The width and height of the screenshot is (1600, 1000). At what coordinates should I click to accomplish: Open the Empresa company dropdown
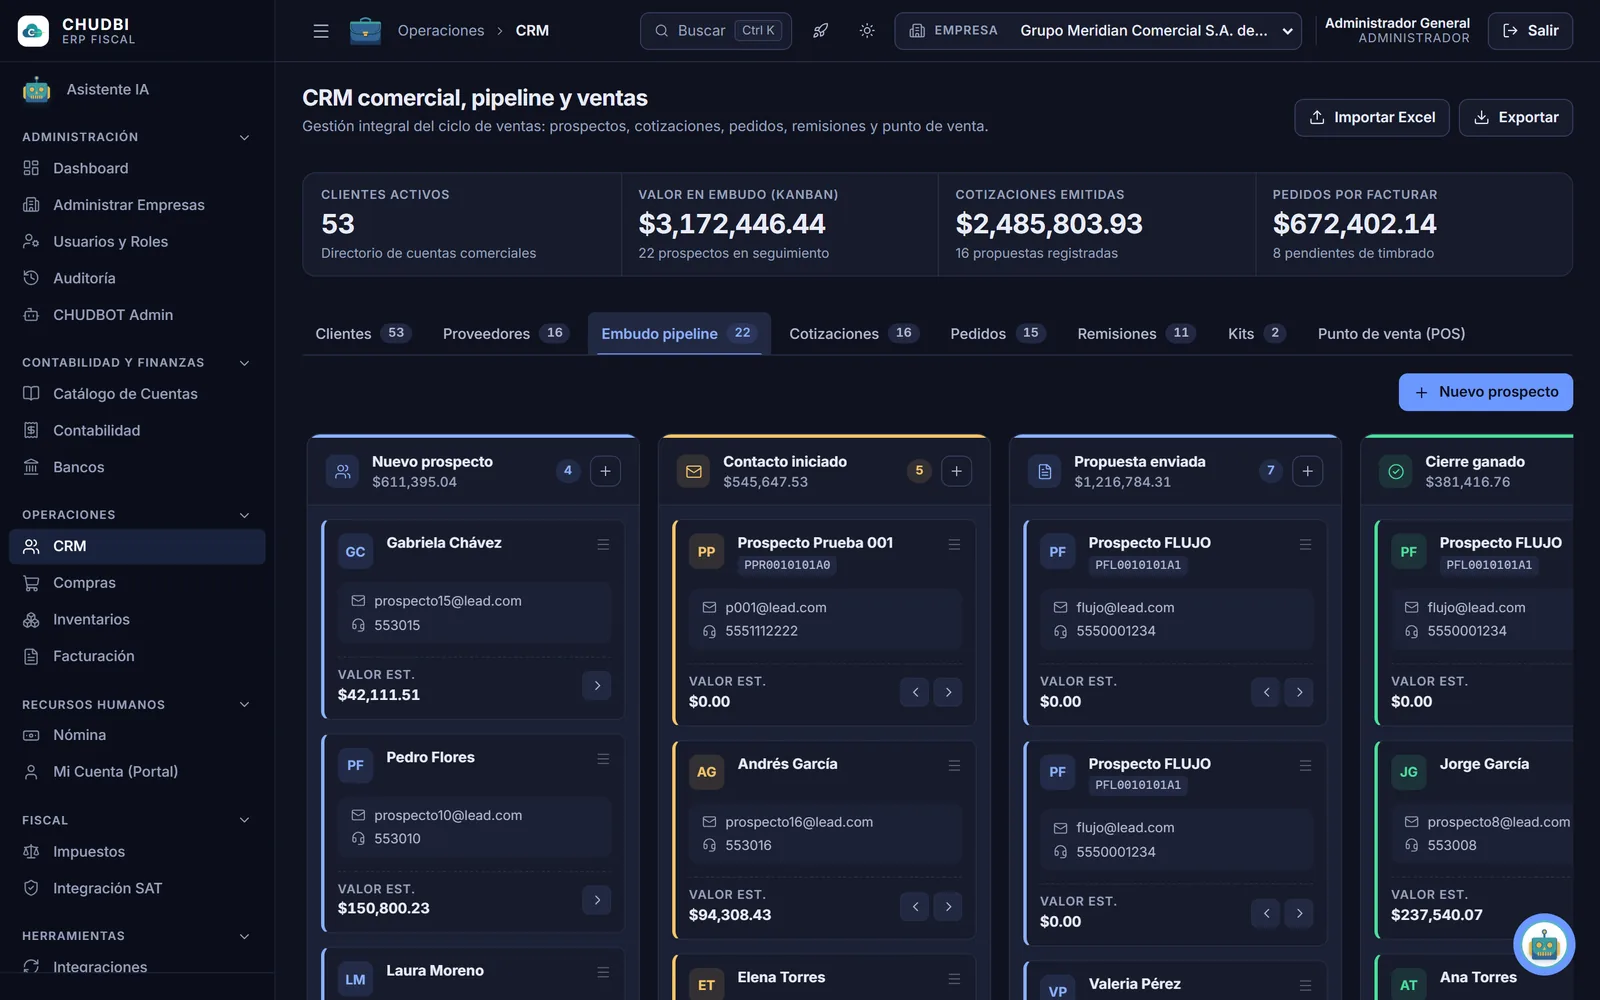(x=1098, y=31)
